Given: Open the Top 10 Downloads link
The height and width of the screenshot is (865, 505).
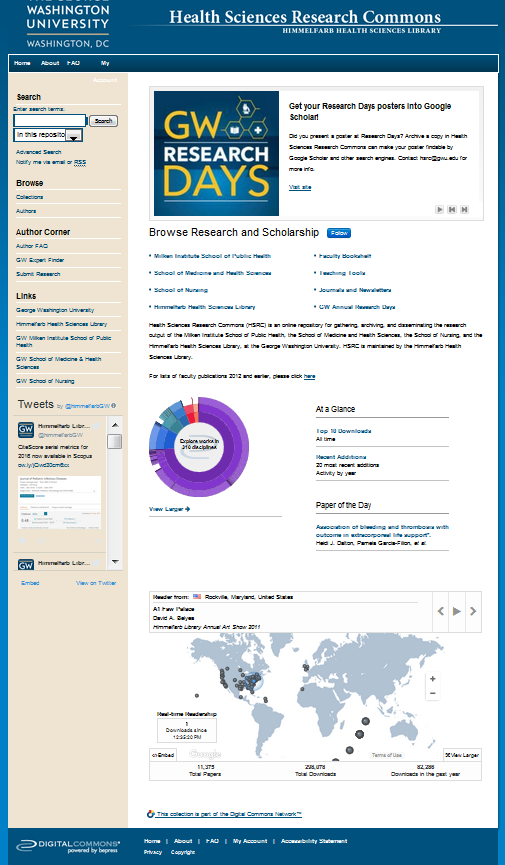Looking at the screenshot, I should click(x=343, y=431).
